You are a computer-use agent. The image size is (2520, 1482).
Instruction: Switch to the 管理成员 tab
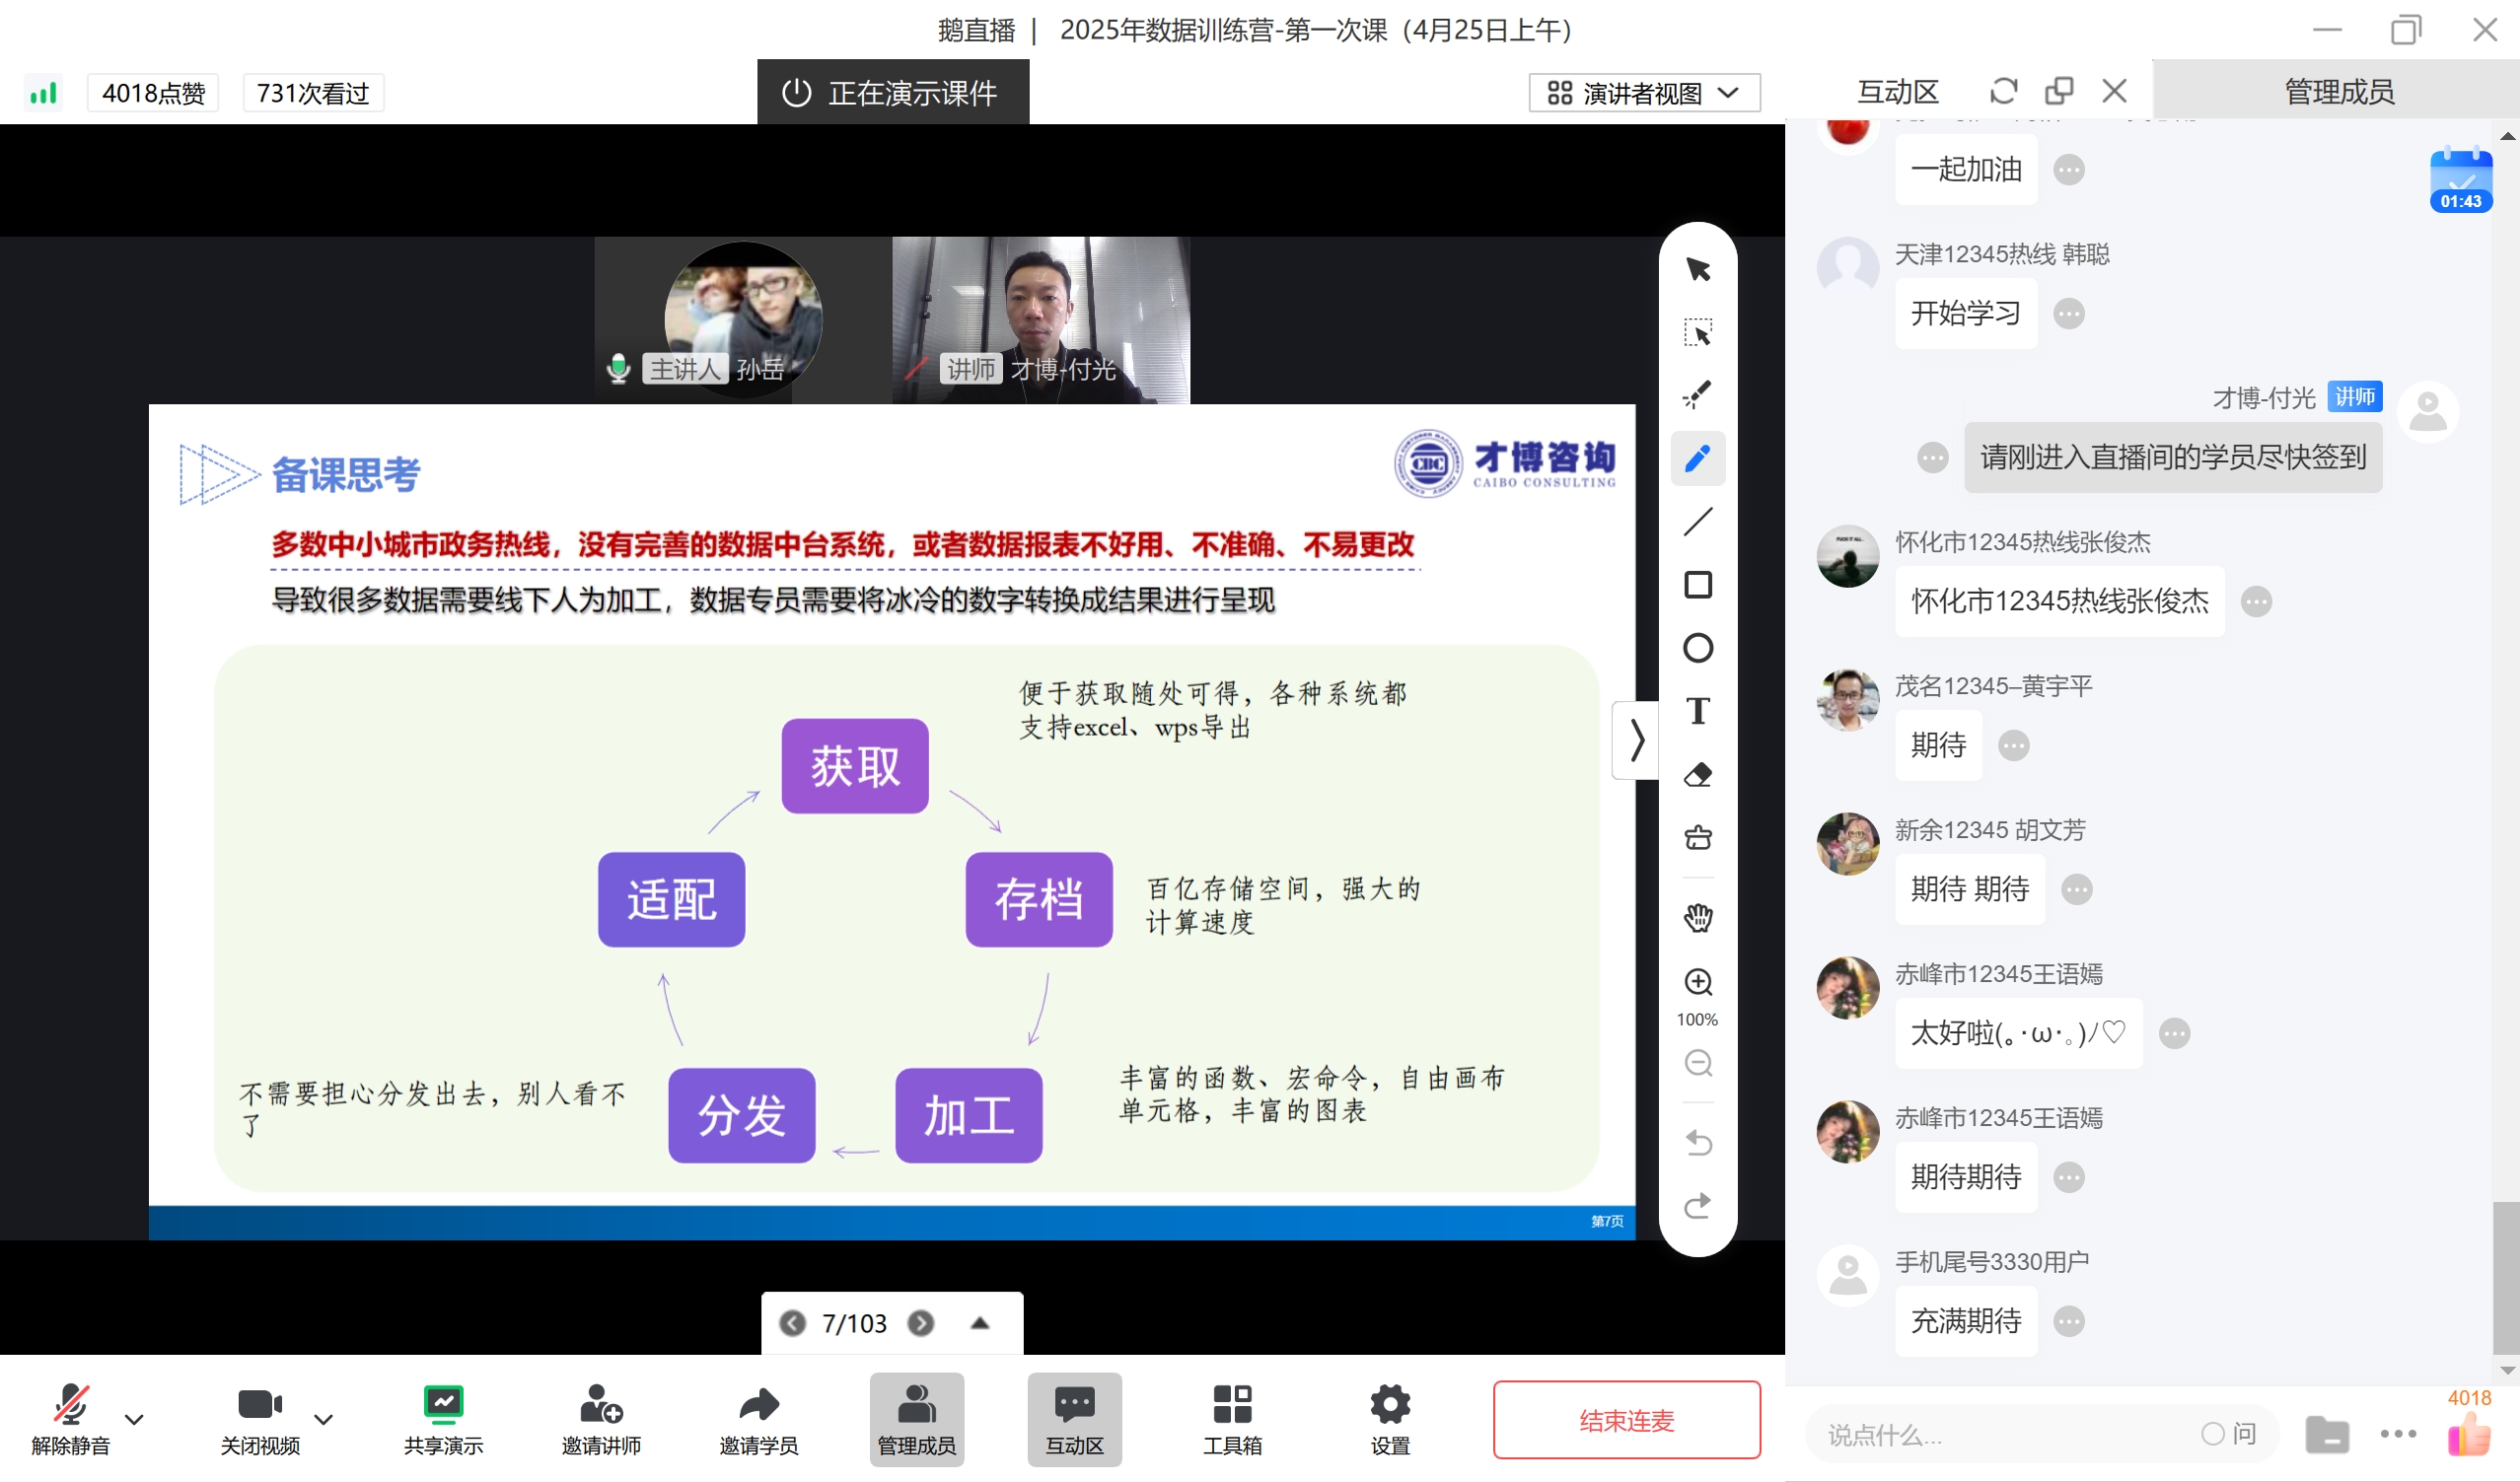click(x=2338, y=92)
